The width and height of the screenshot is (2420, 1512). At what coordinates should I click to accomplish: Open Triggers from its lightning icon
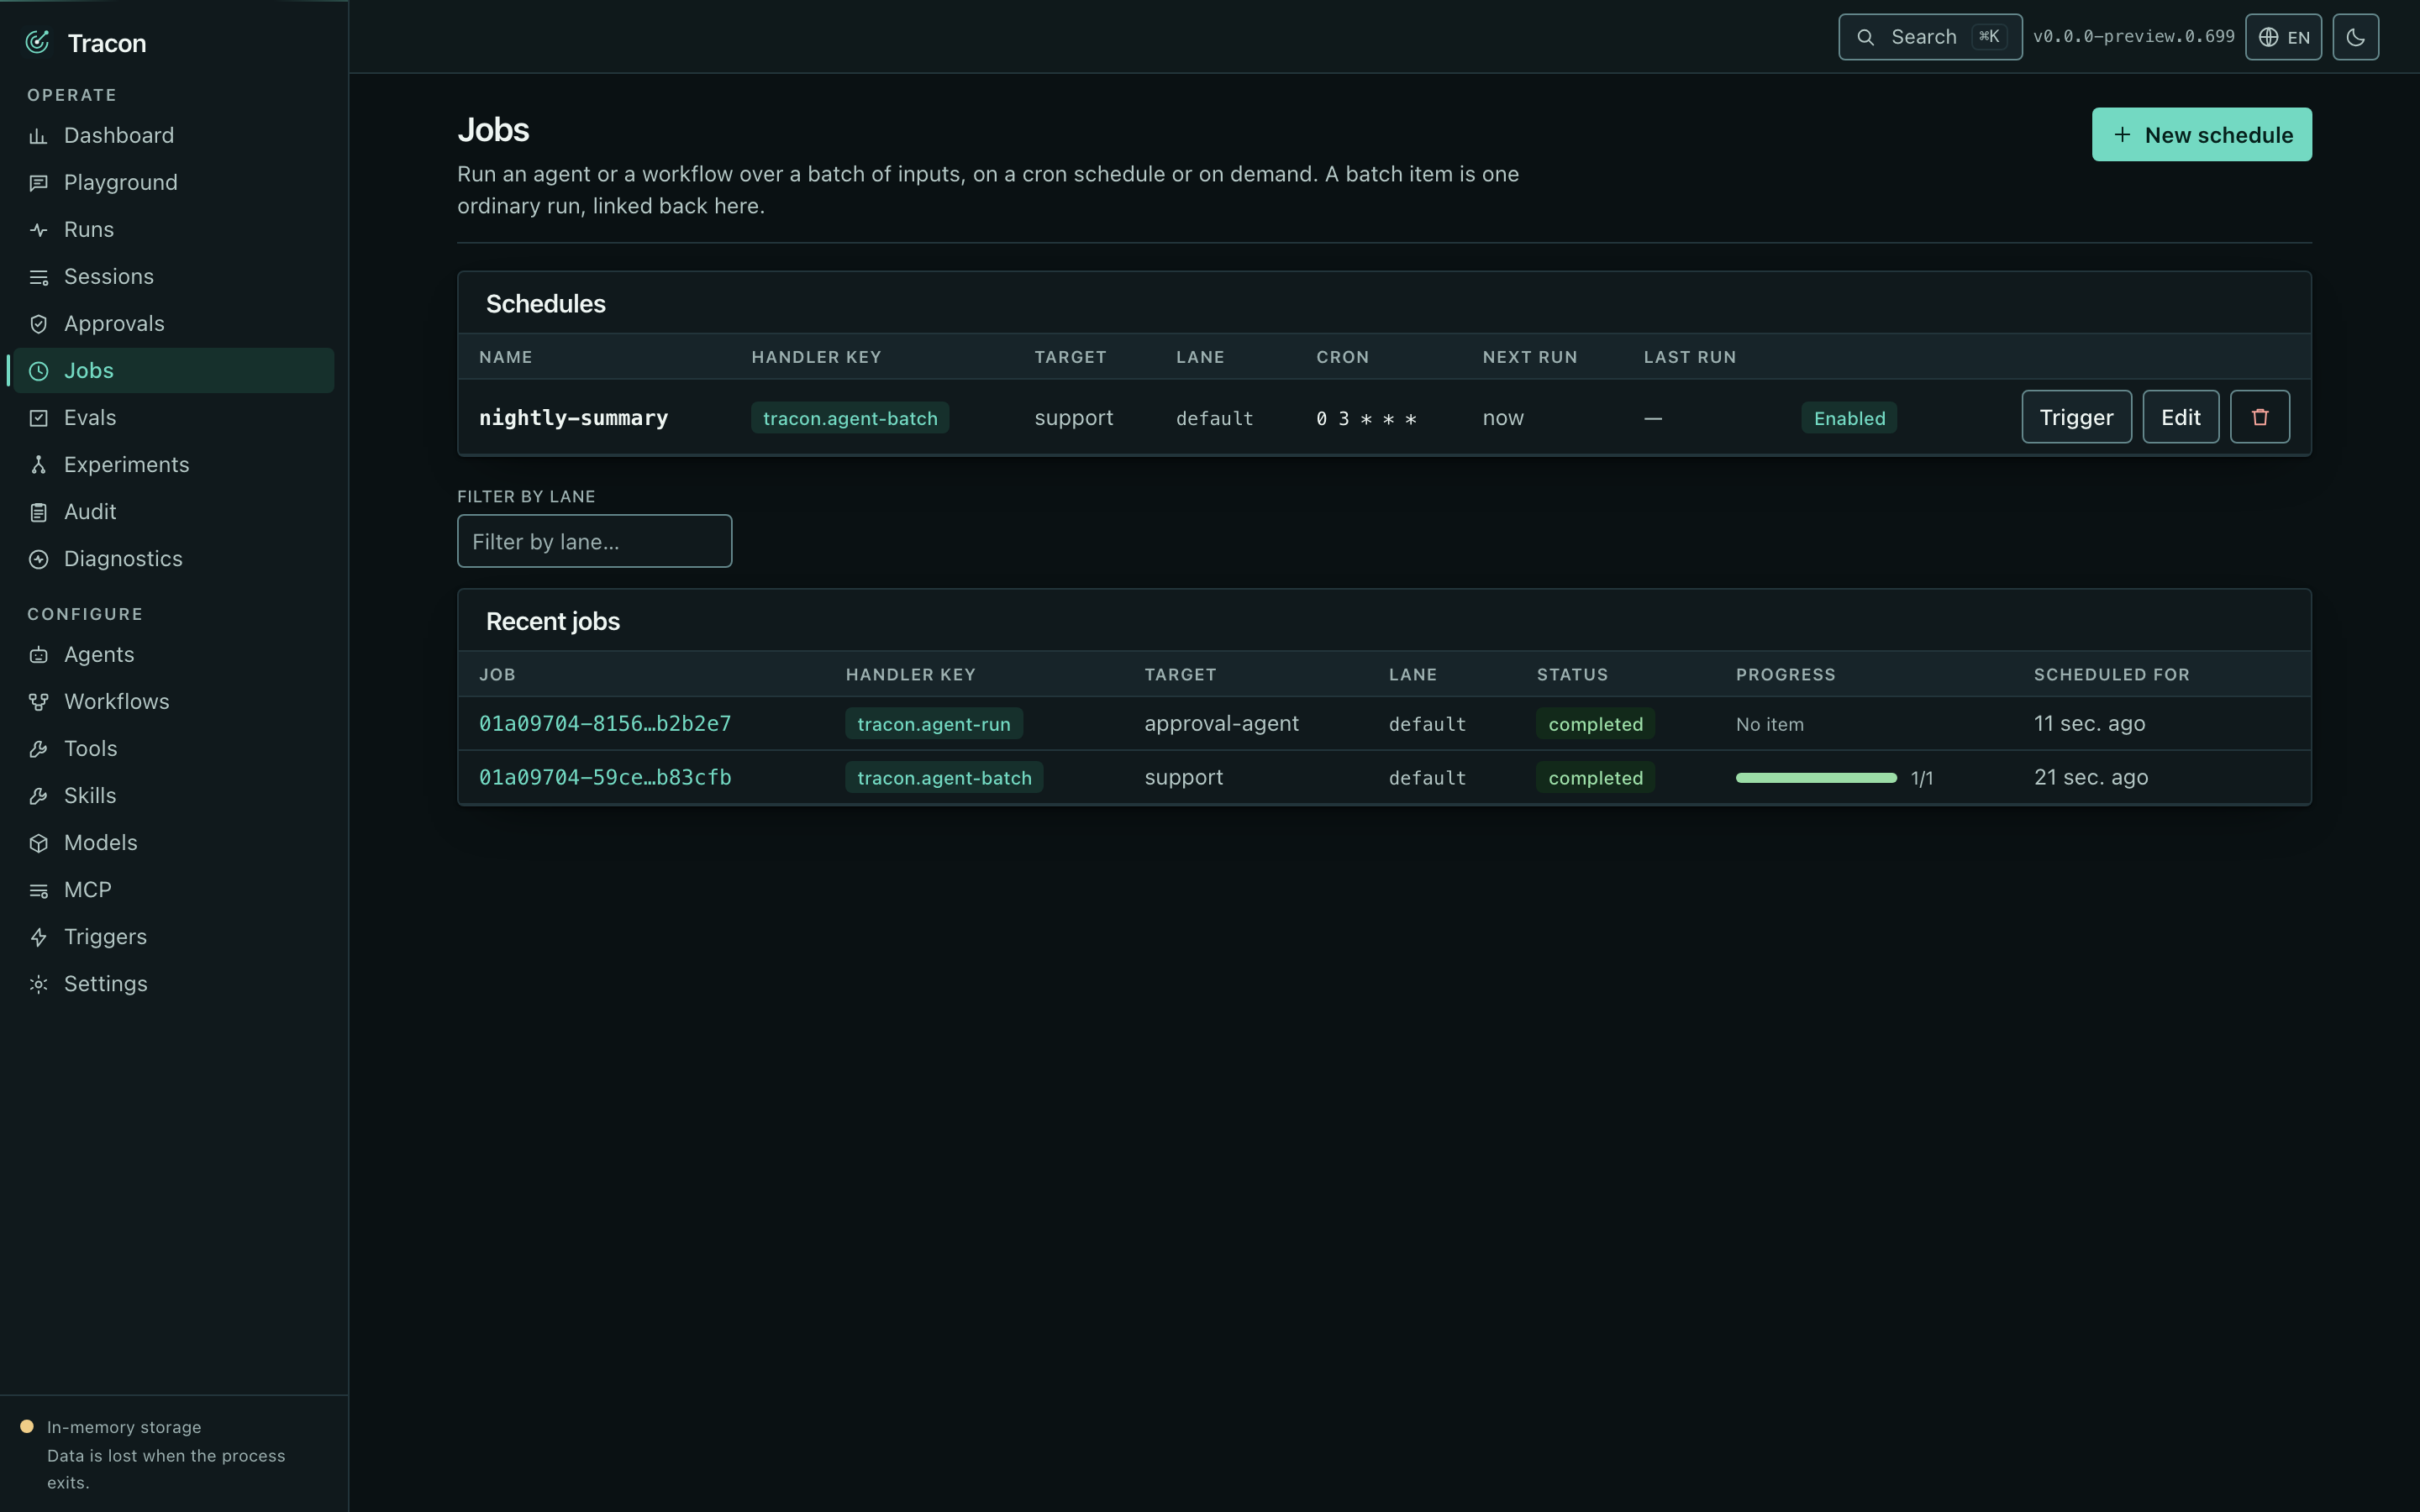[x=38, y=937]
